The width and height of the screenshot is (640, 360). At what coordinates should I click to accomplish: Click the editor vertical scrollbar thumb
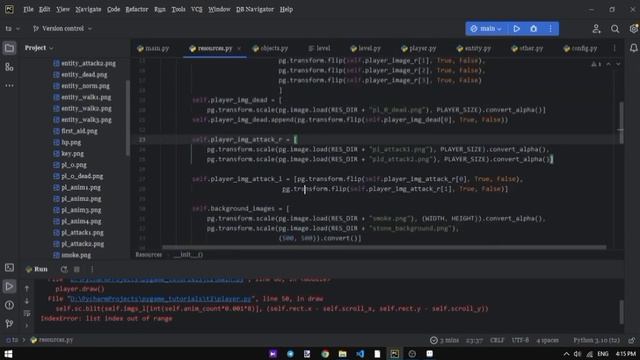(621, 122)
